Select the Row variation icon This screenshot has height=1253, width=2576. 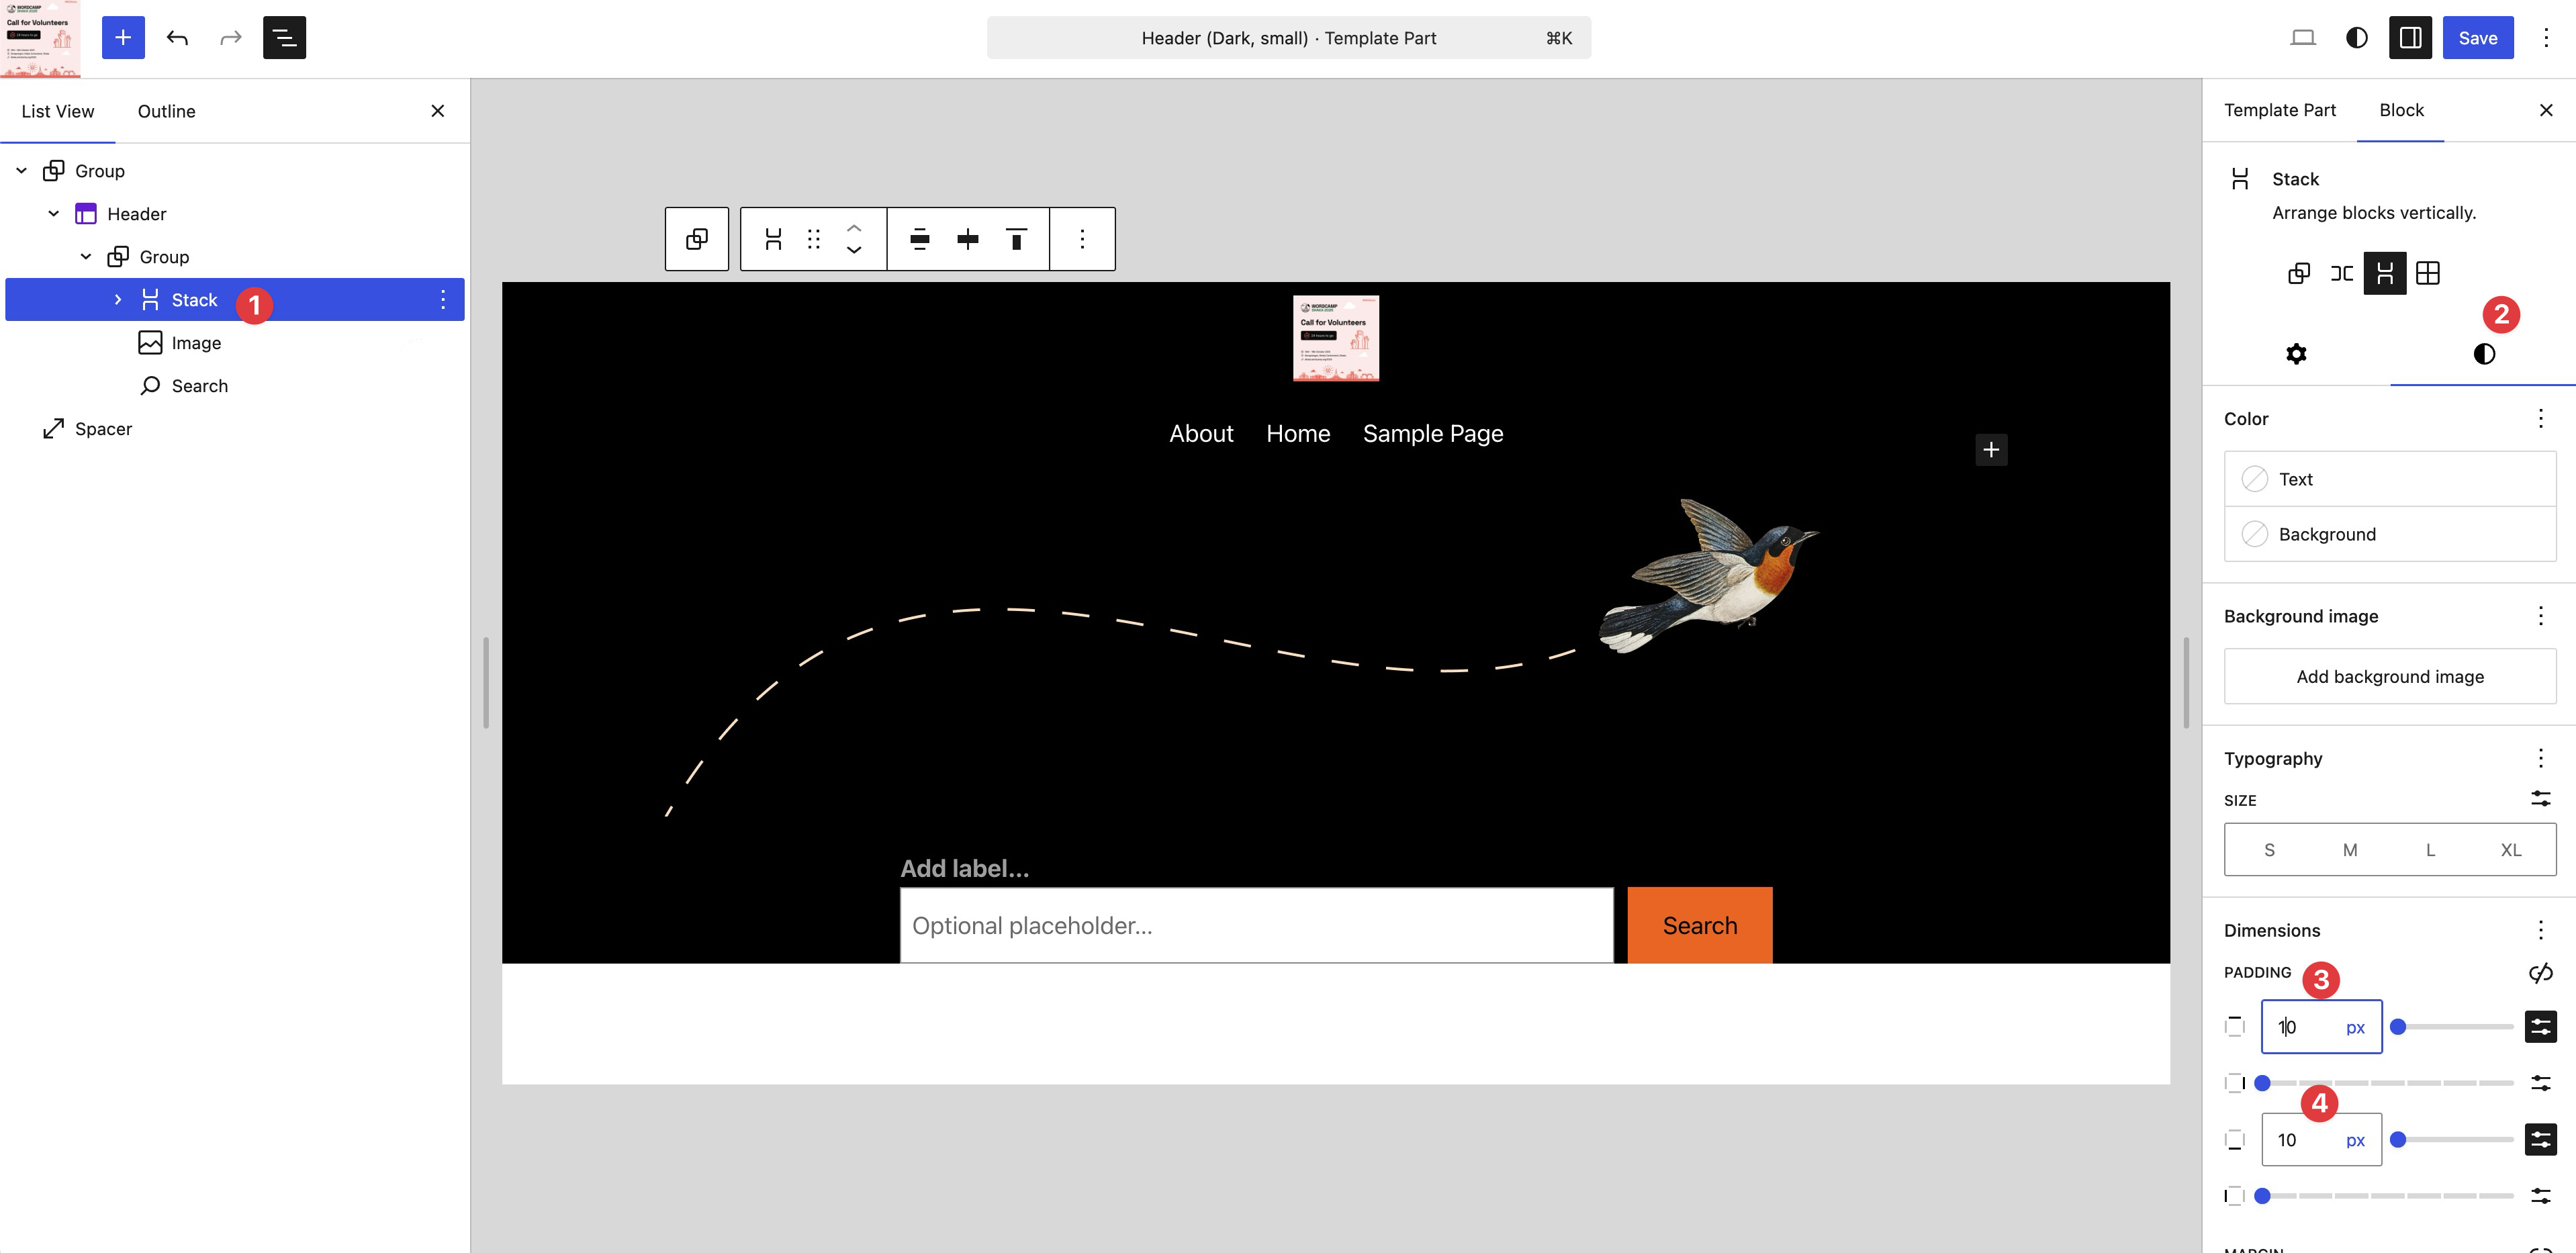click(2342, 273)
